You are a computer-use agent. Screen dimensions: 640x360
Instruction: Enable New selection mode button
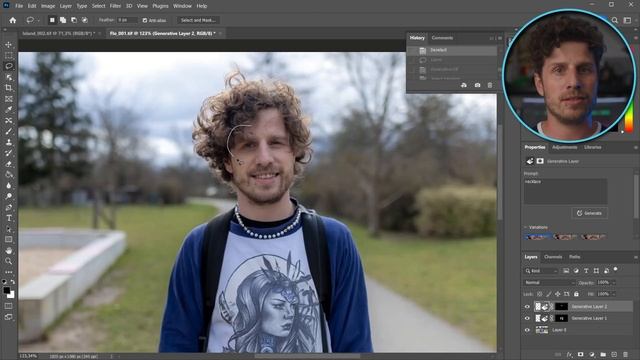[52, 20]
